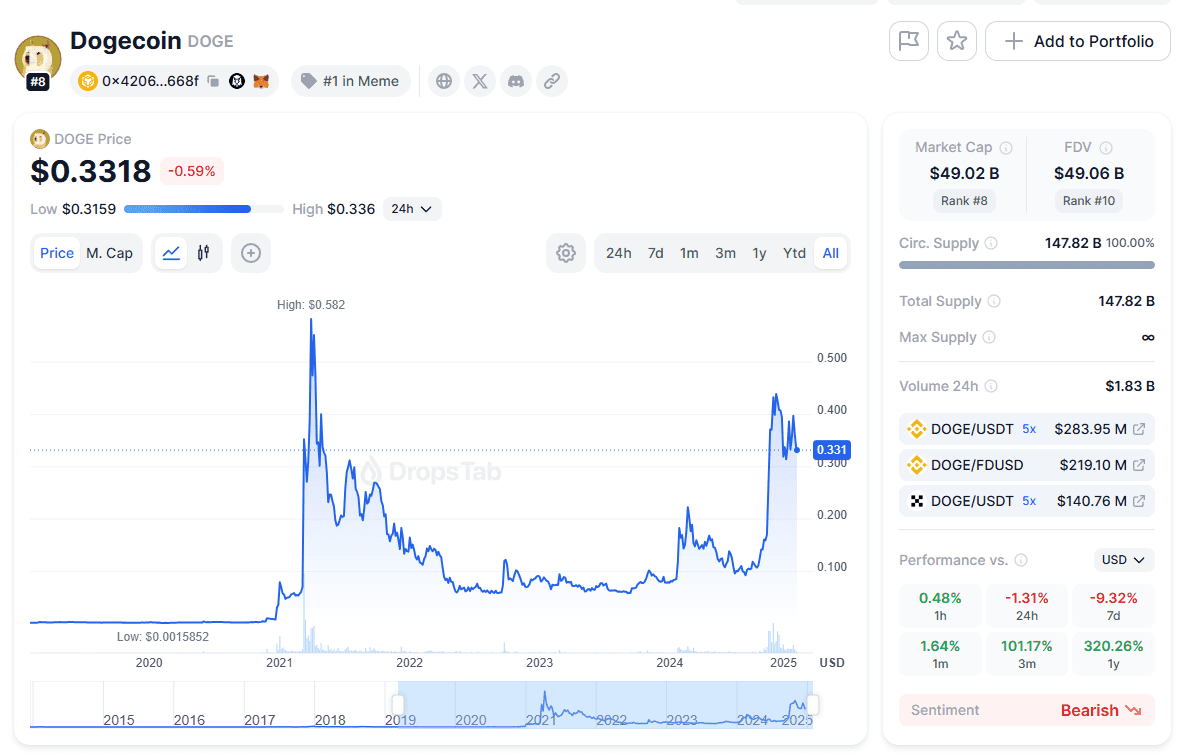Click the Dogecoin logo avatar
1181x756 pixels.
[38, 59]
